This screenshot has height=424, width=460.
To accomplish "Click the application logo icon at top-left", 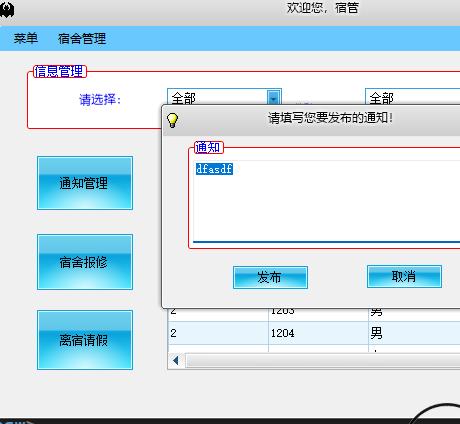I will [x=7, y=10].
